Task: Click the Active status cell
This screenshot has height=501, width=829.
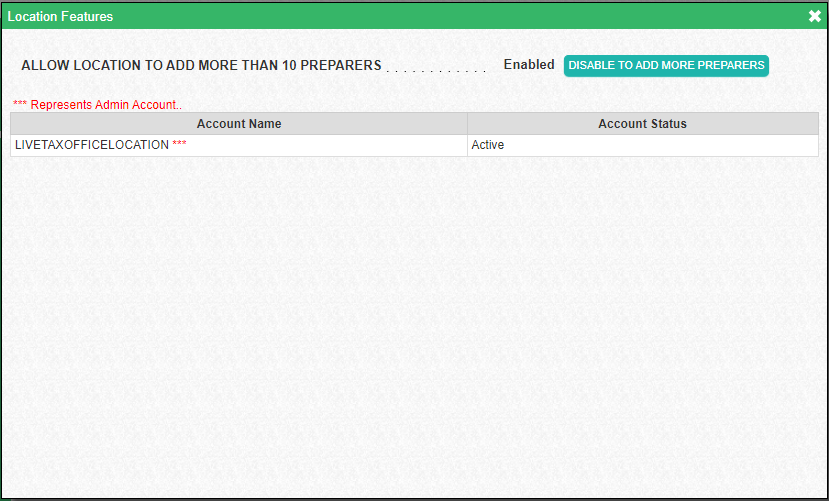Action: [x=488, y=145]
